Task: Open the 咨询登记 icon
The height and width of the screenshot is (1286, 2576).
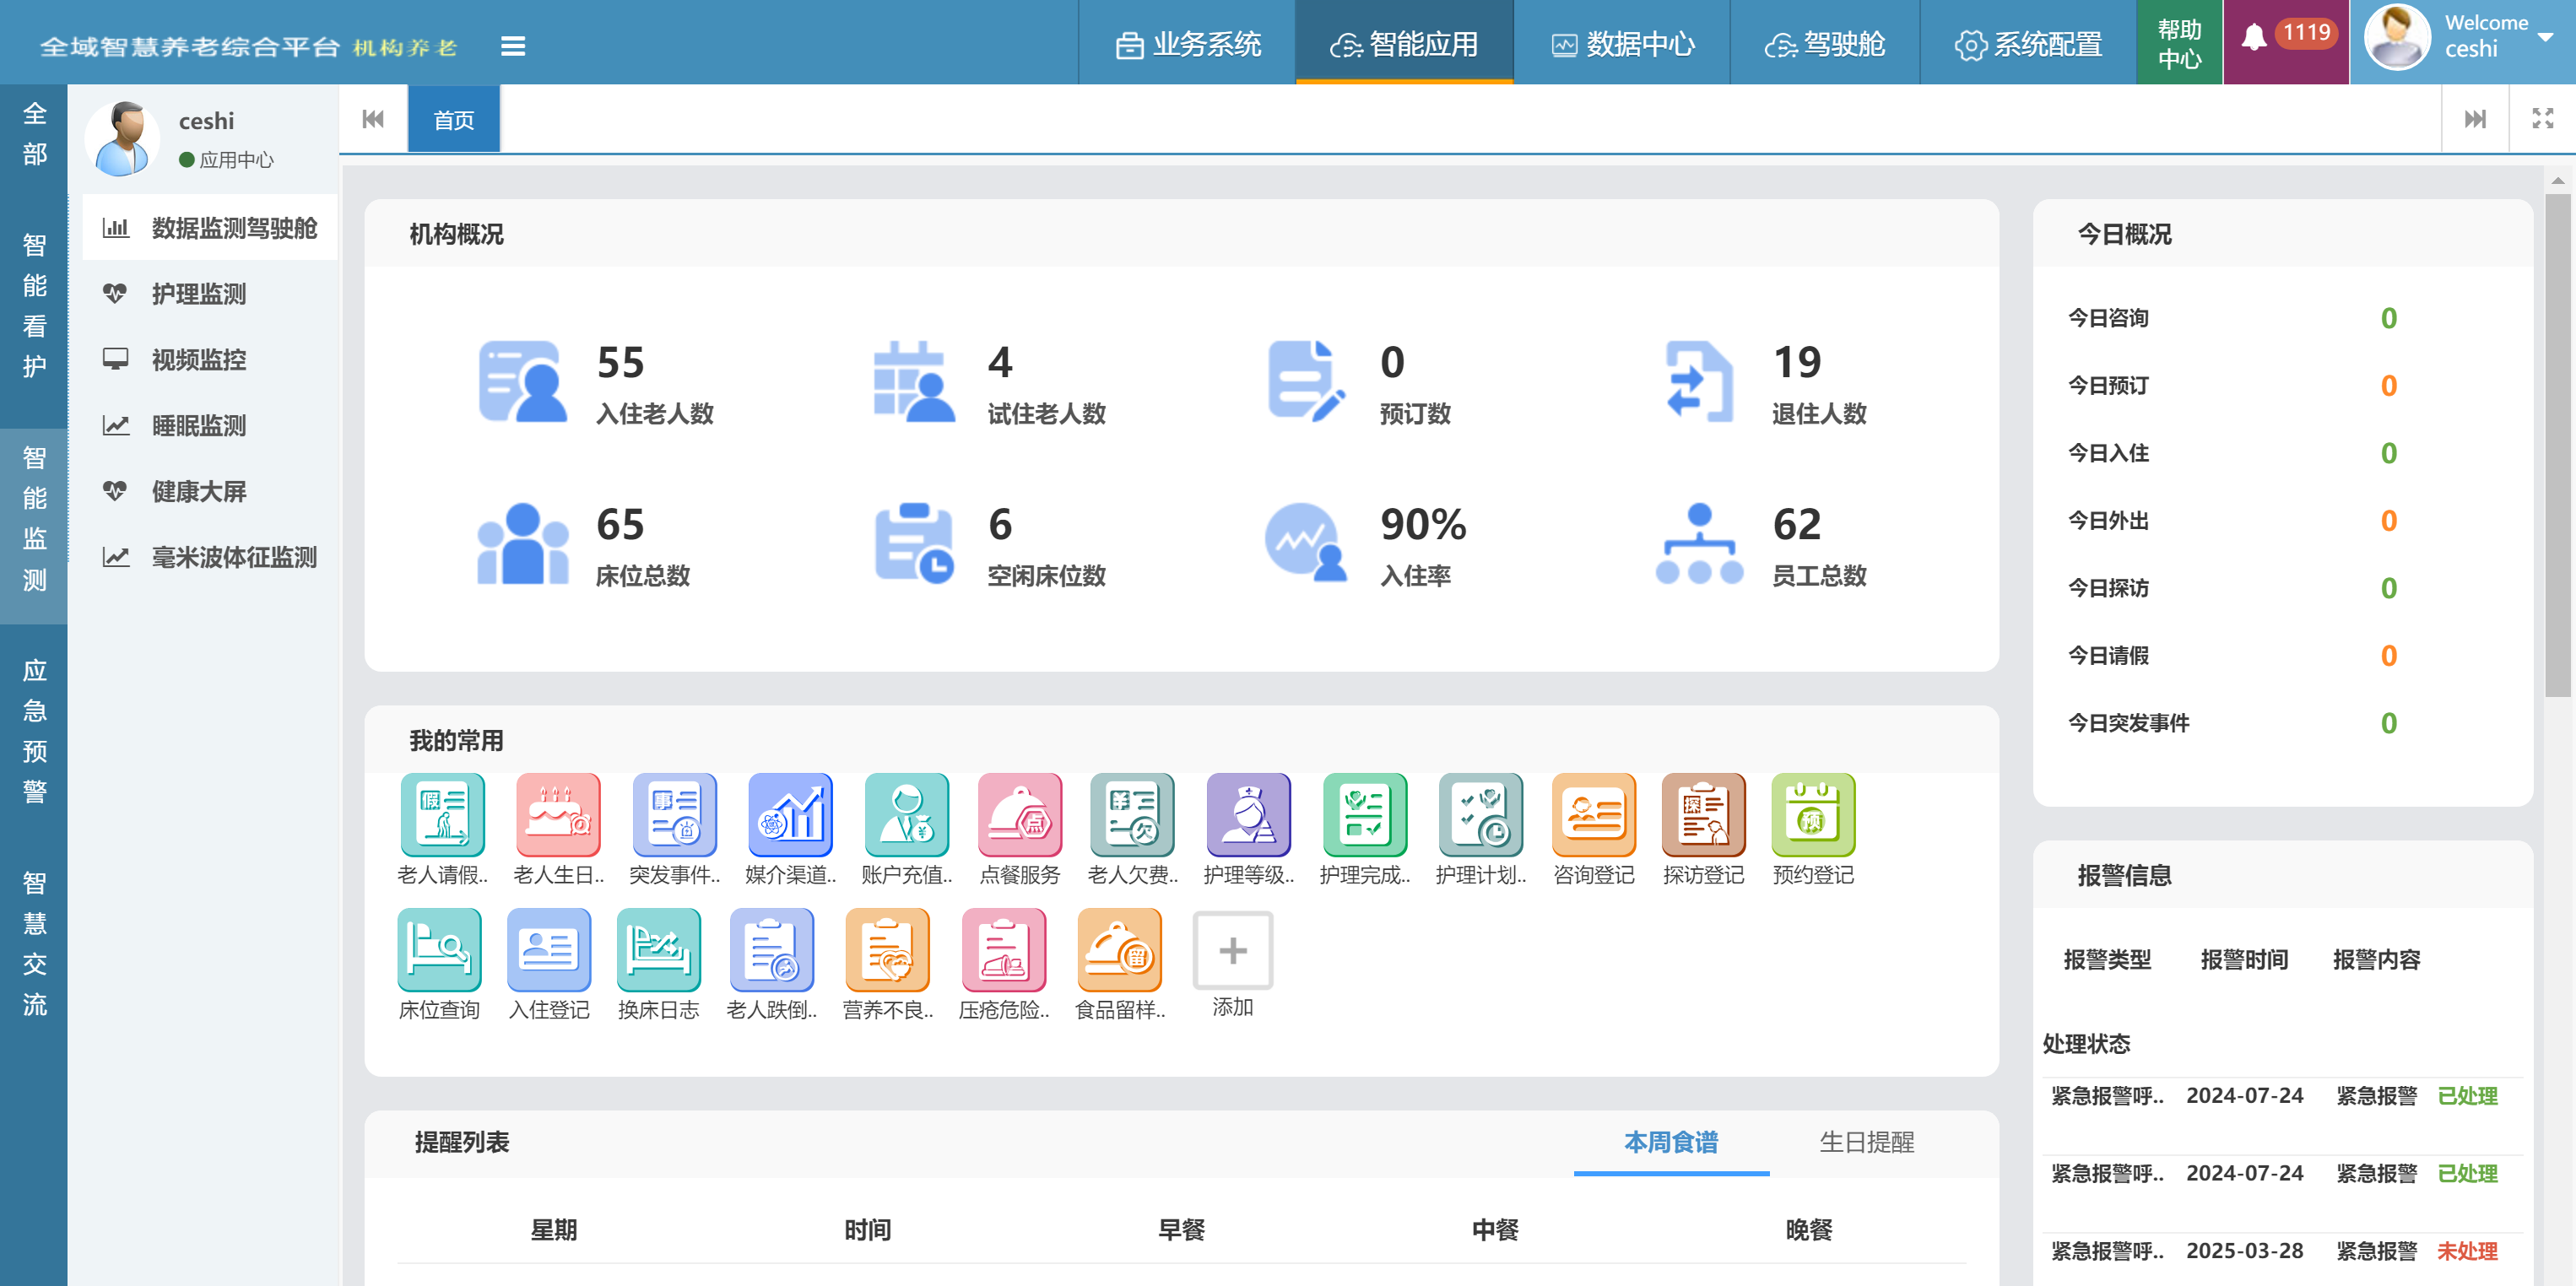Action: (1593, 814)
